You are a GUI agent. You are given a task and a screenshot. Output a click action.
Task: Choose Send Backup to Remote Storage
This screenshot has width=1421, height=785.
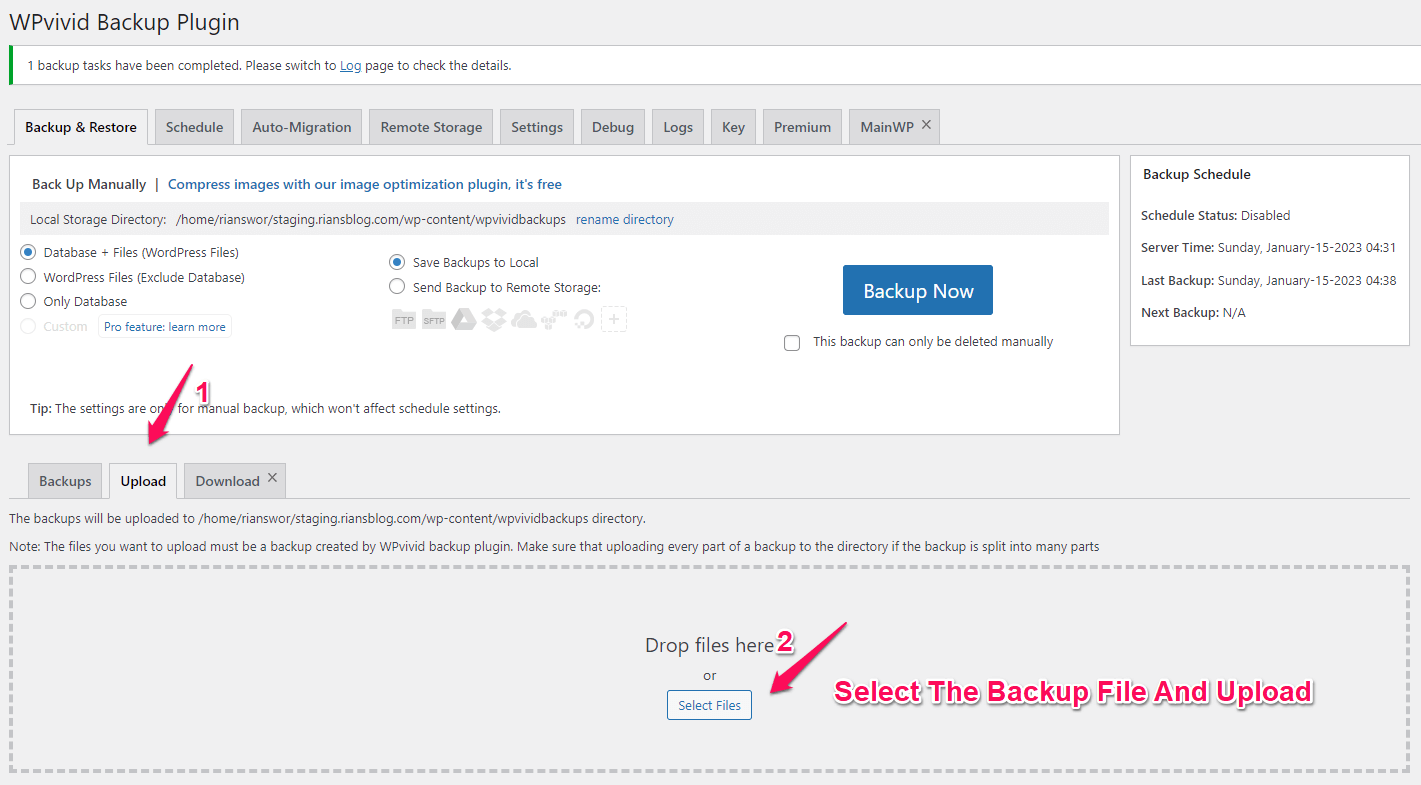[397, 287]
